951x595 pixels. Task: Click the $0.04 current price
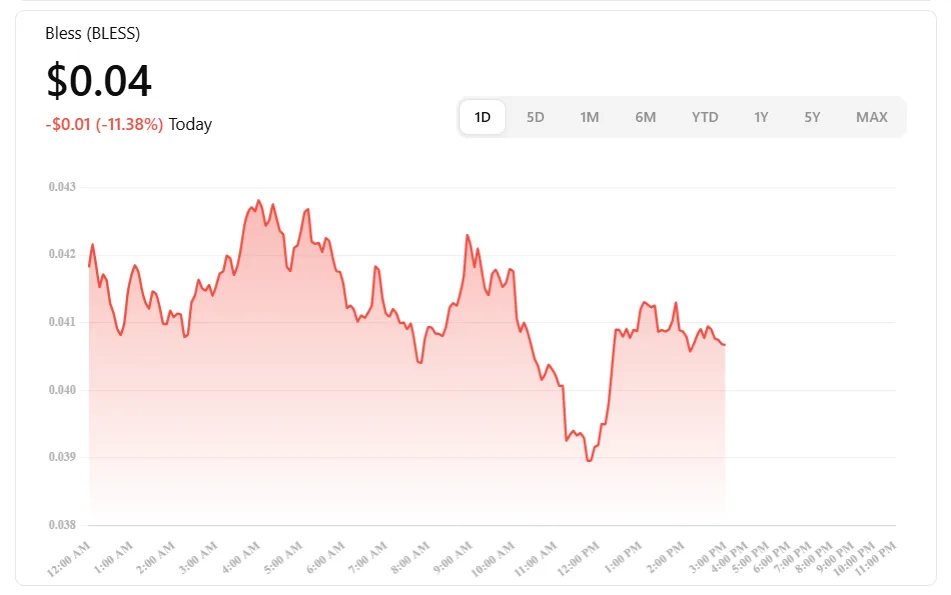tap(99, 81)
